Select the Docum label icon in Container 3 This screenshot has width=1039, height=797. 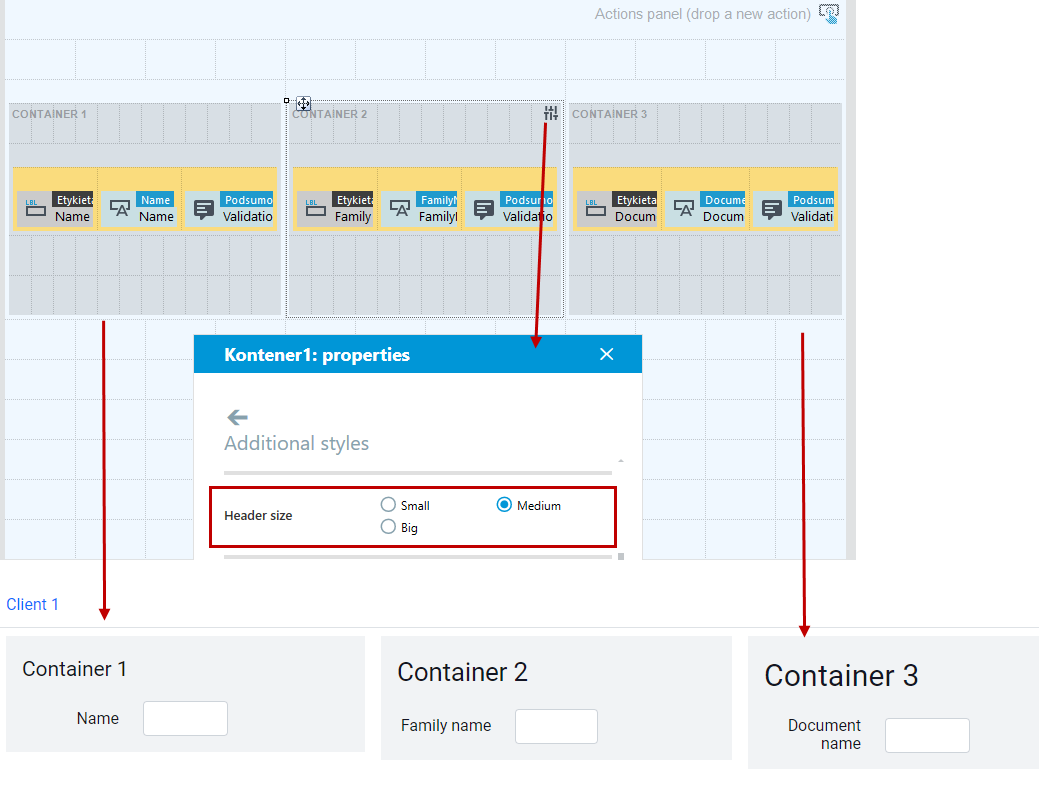tap(596, 209)
